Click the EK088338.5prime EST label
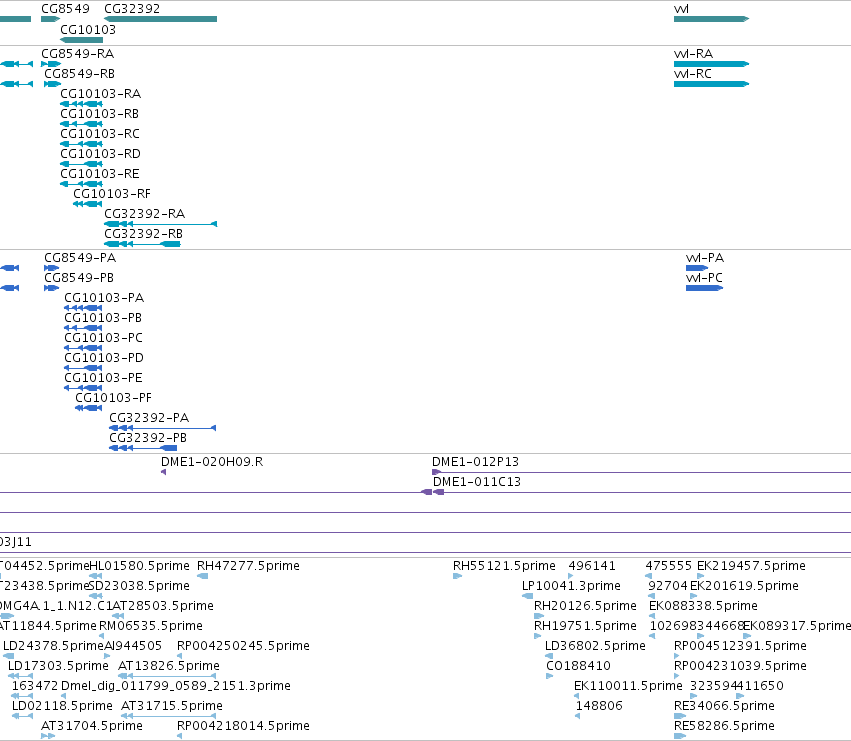The width and height of the screenshot is (851, 741). pyautogui.click(x=703, y=606)
